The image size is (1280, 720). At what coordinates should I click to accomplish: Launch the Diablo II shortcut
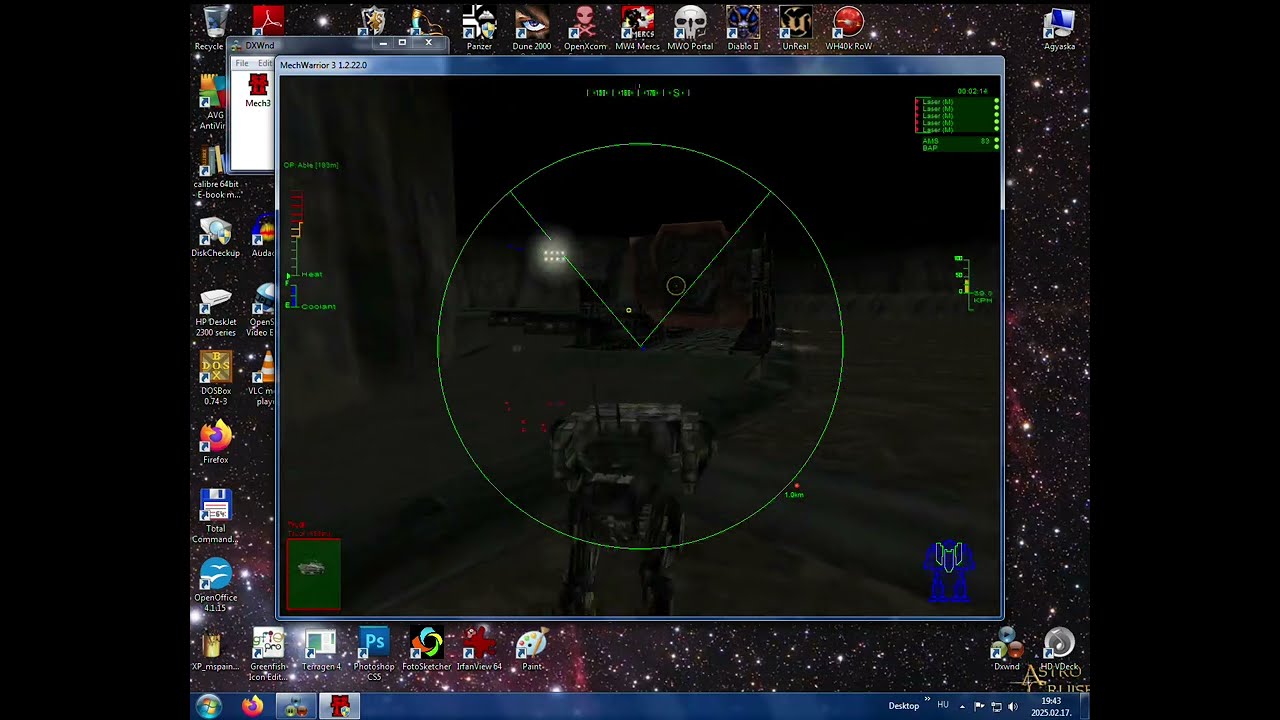743,27
